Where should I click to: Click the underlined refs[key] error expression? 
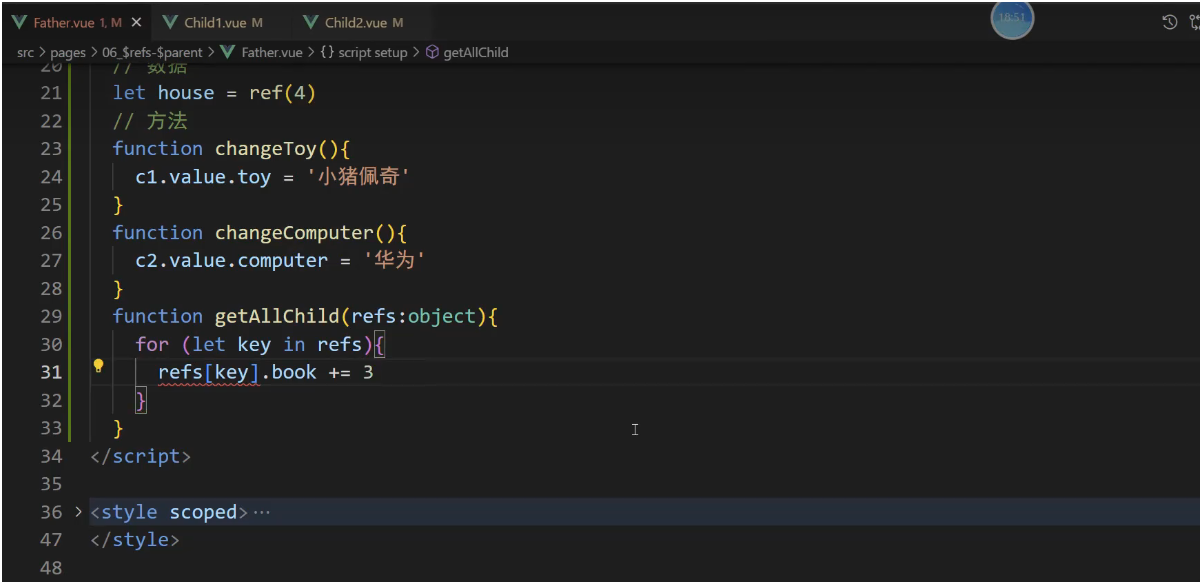(209, 373)
